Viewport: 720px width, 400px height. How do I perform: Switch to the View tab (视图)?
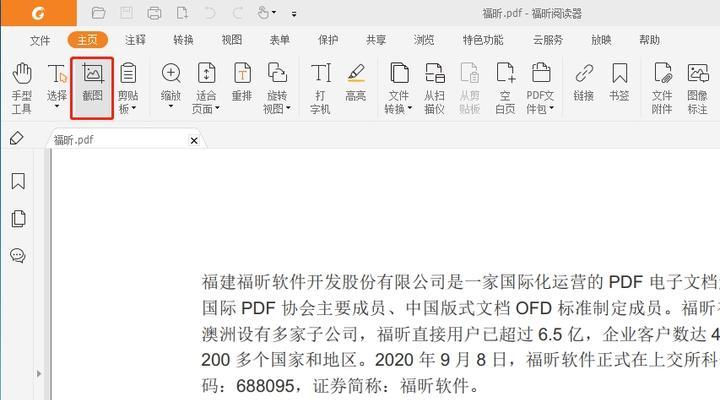[232, 40]
